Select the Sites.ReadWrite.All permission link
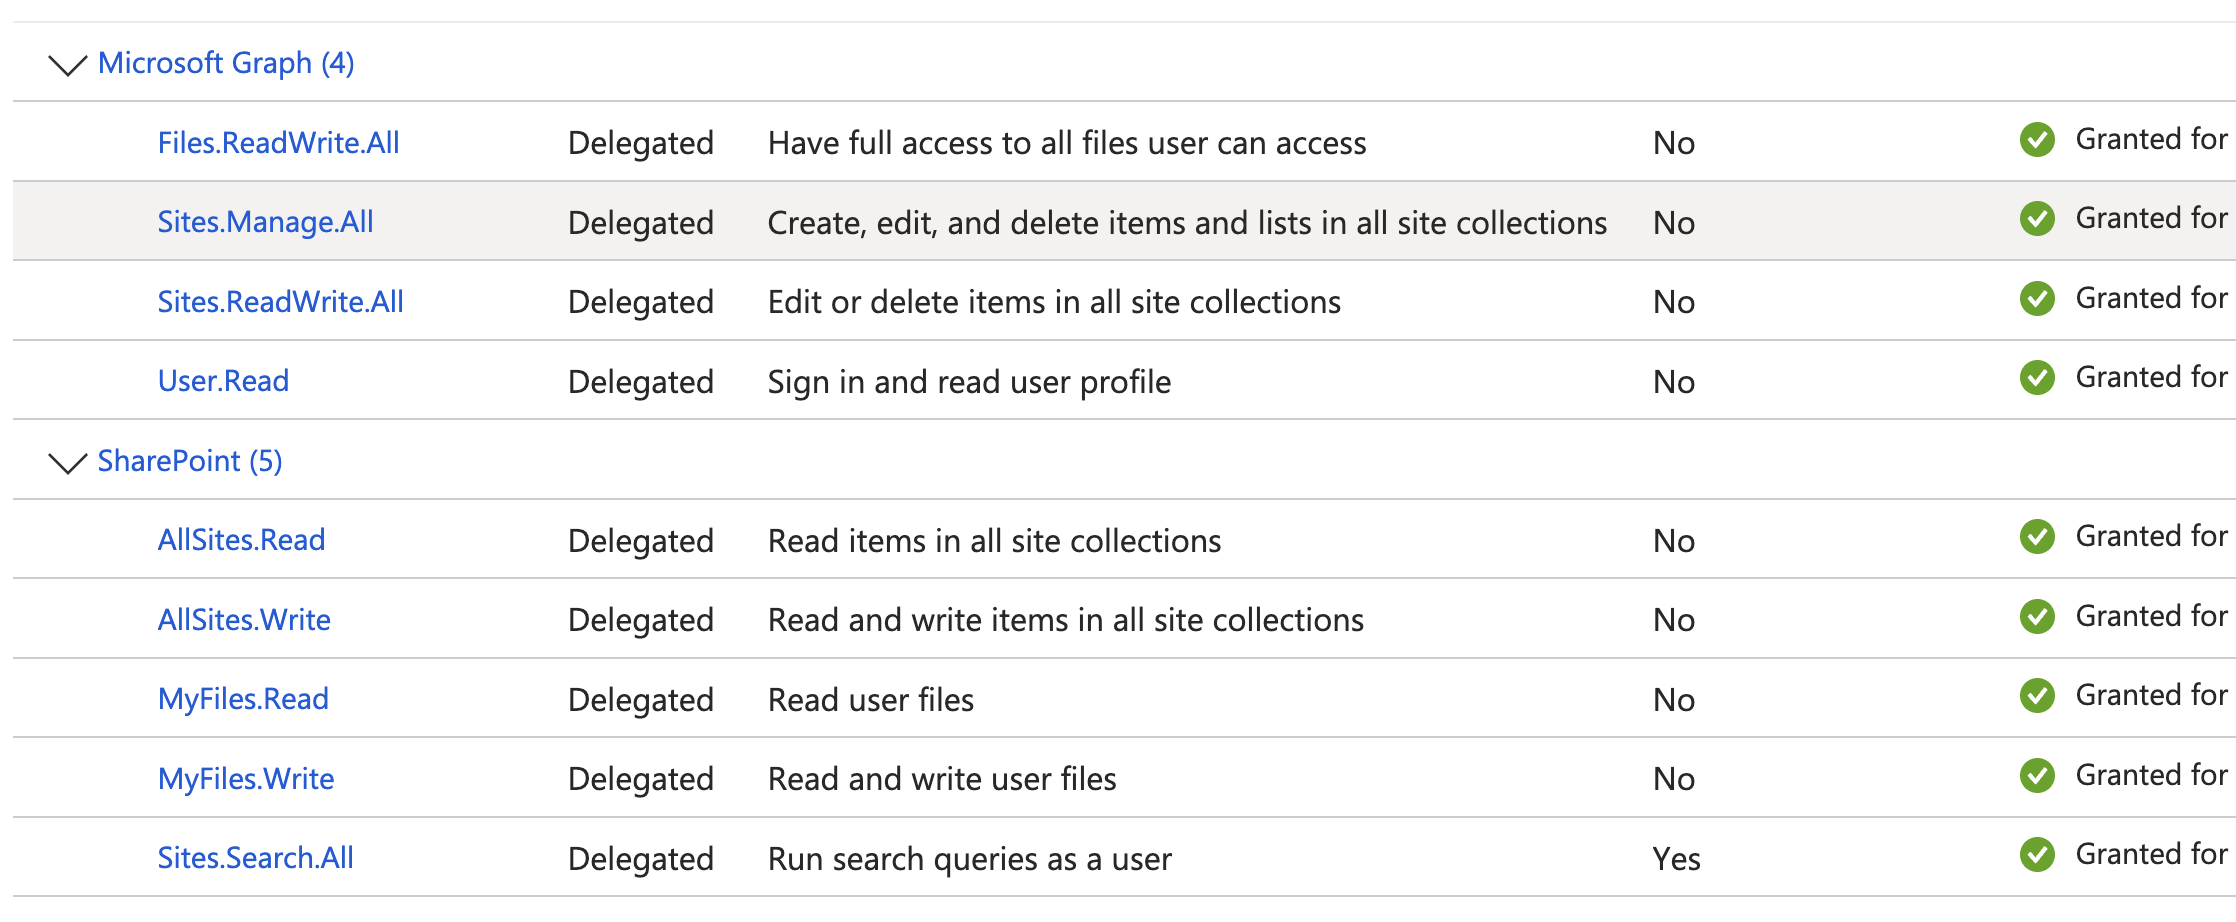The width and height of the screenshot is (2236, 922). pyautogui.click(x=280, y=301)
